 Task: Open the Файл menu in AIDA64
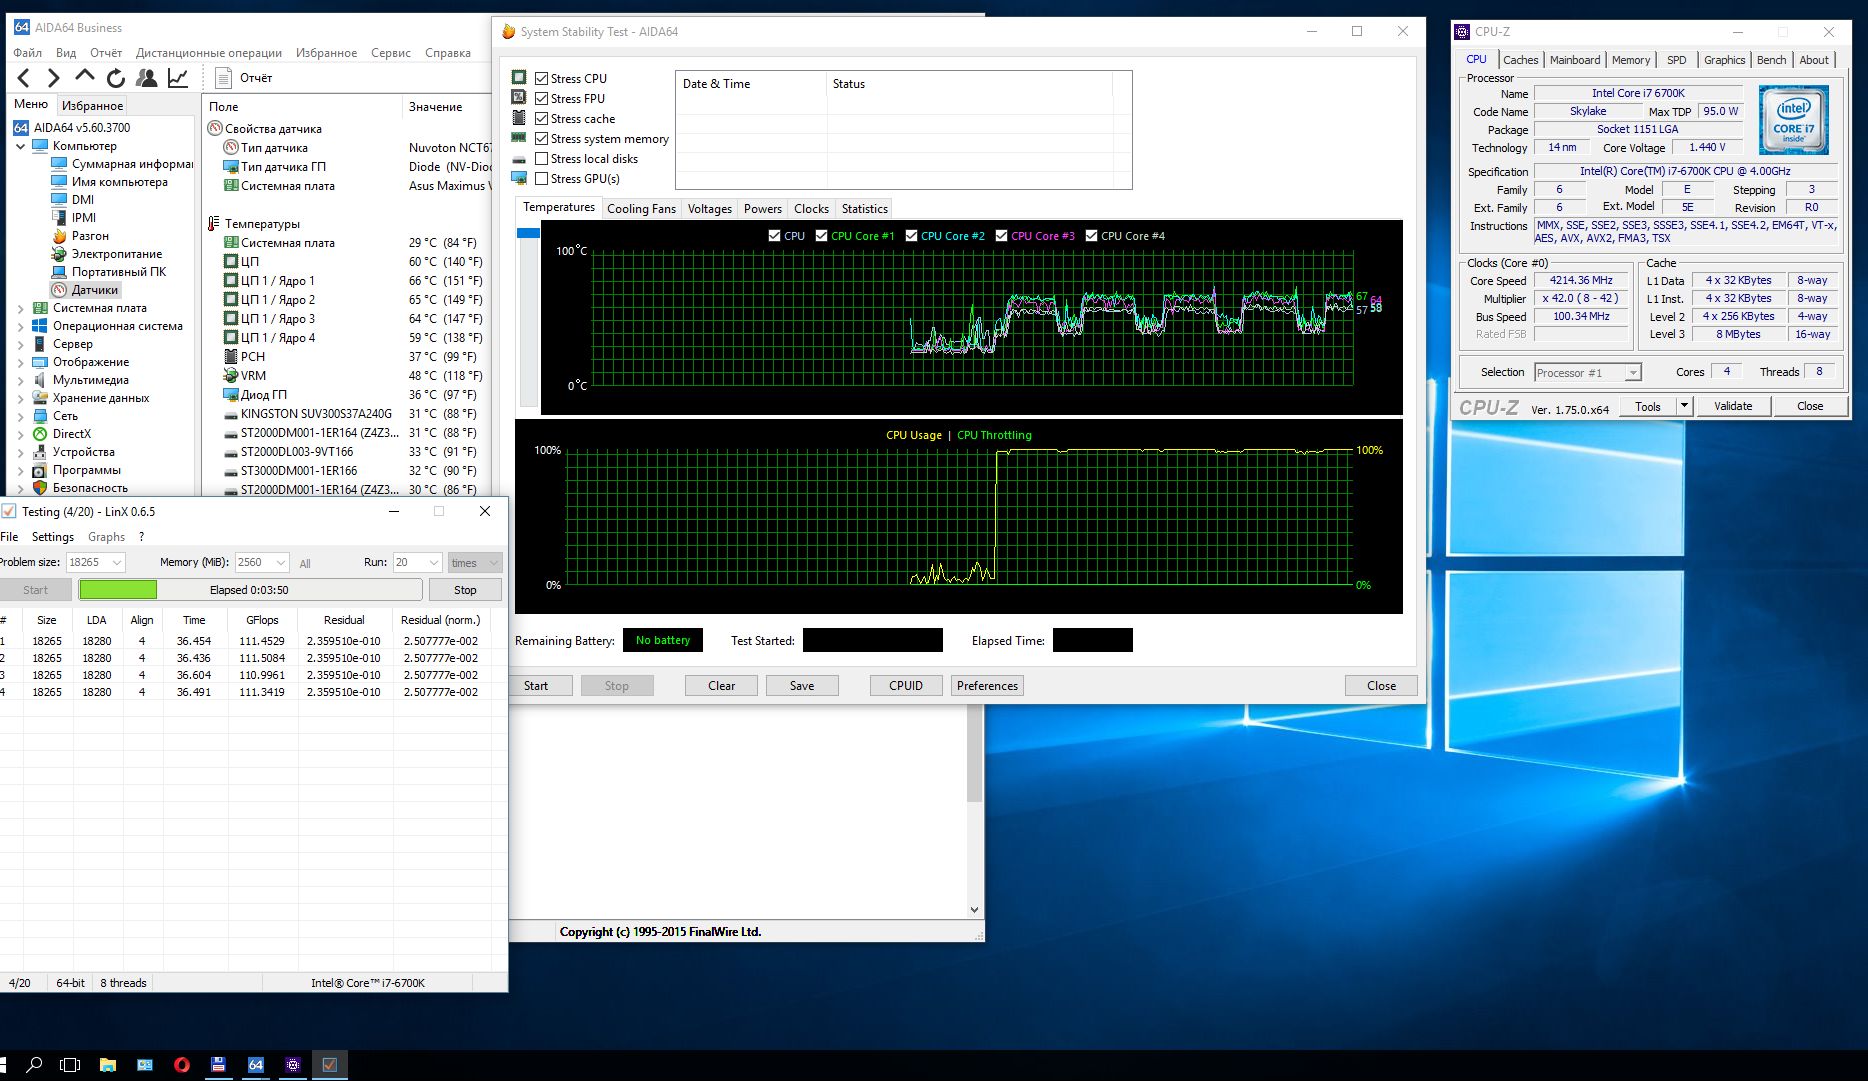(27, 53)
